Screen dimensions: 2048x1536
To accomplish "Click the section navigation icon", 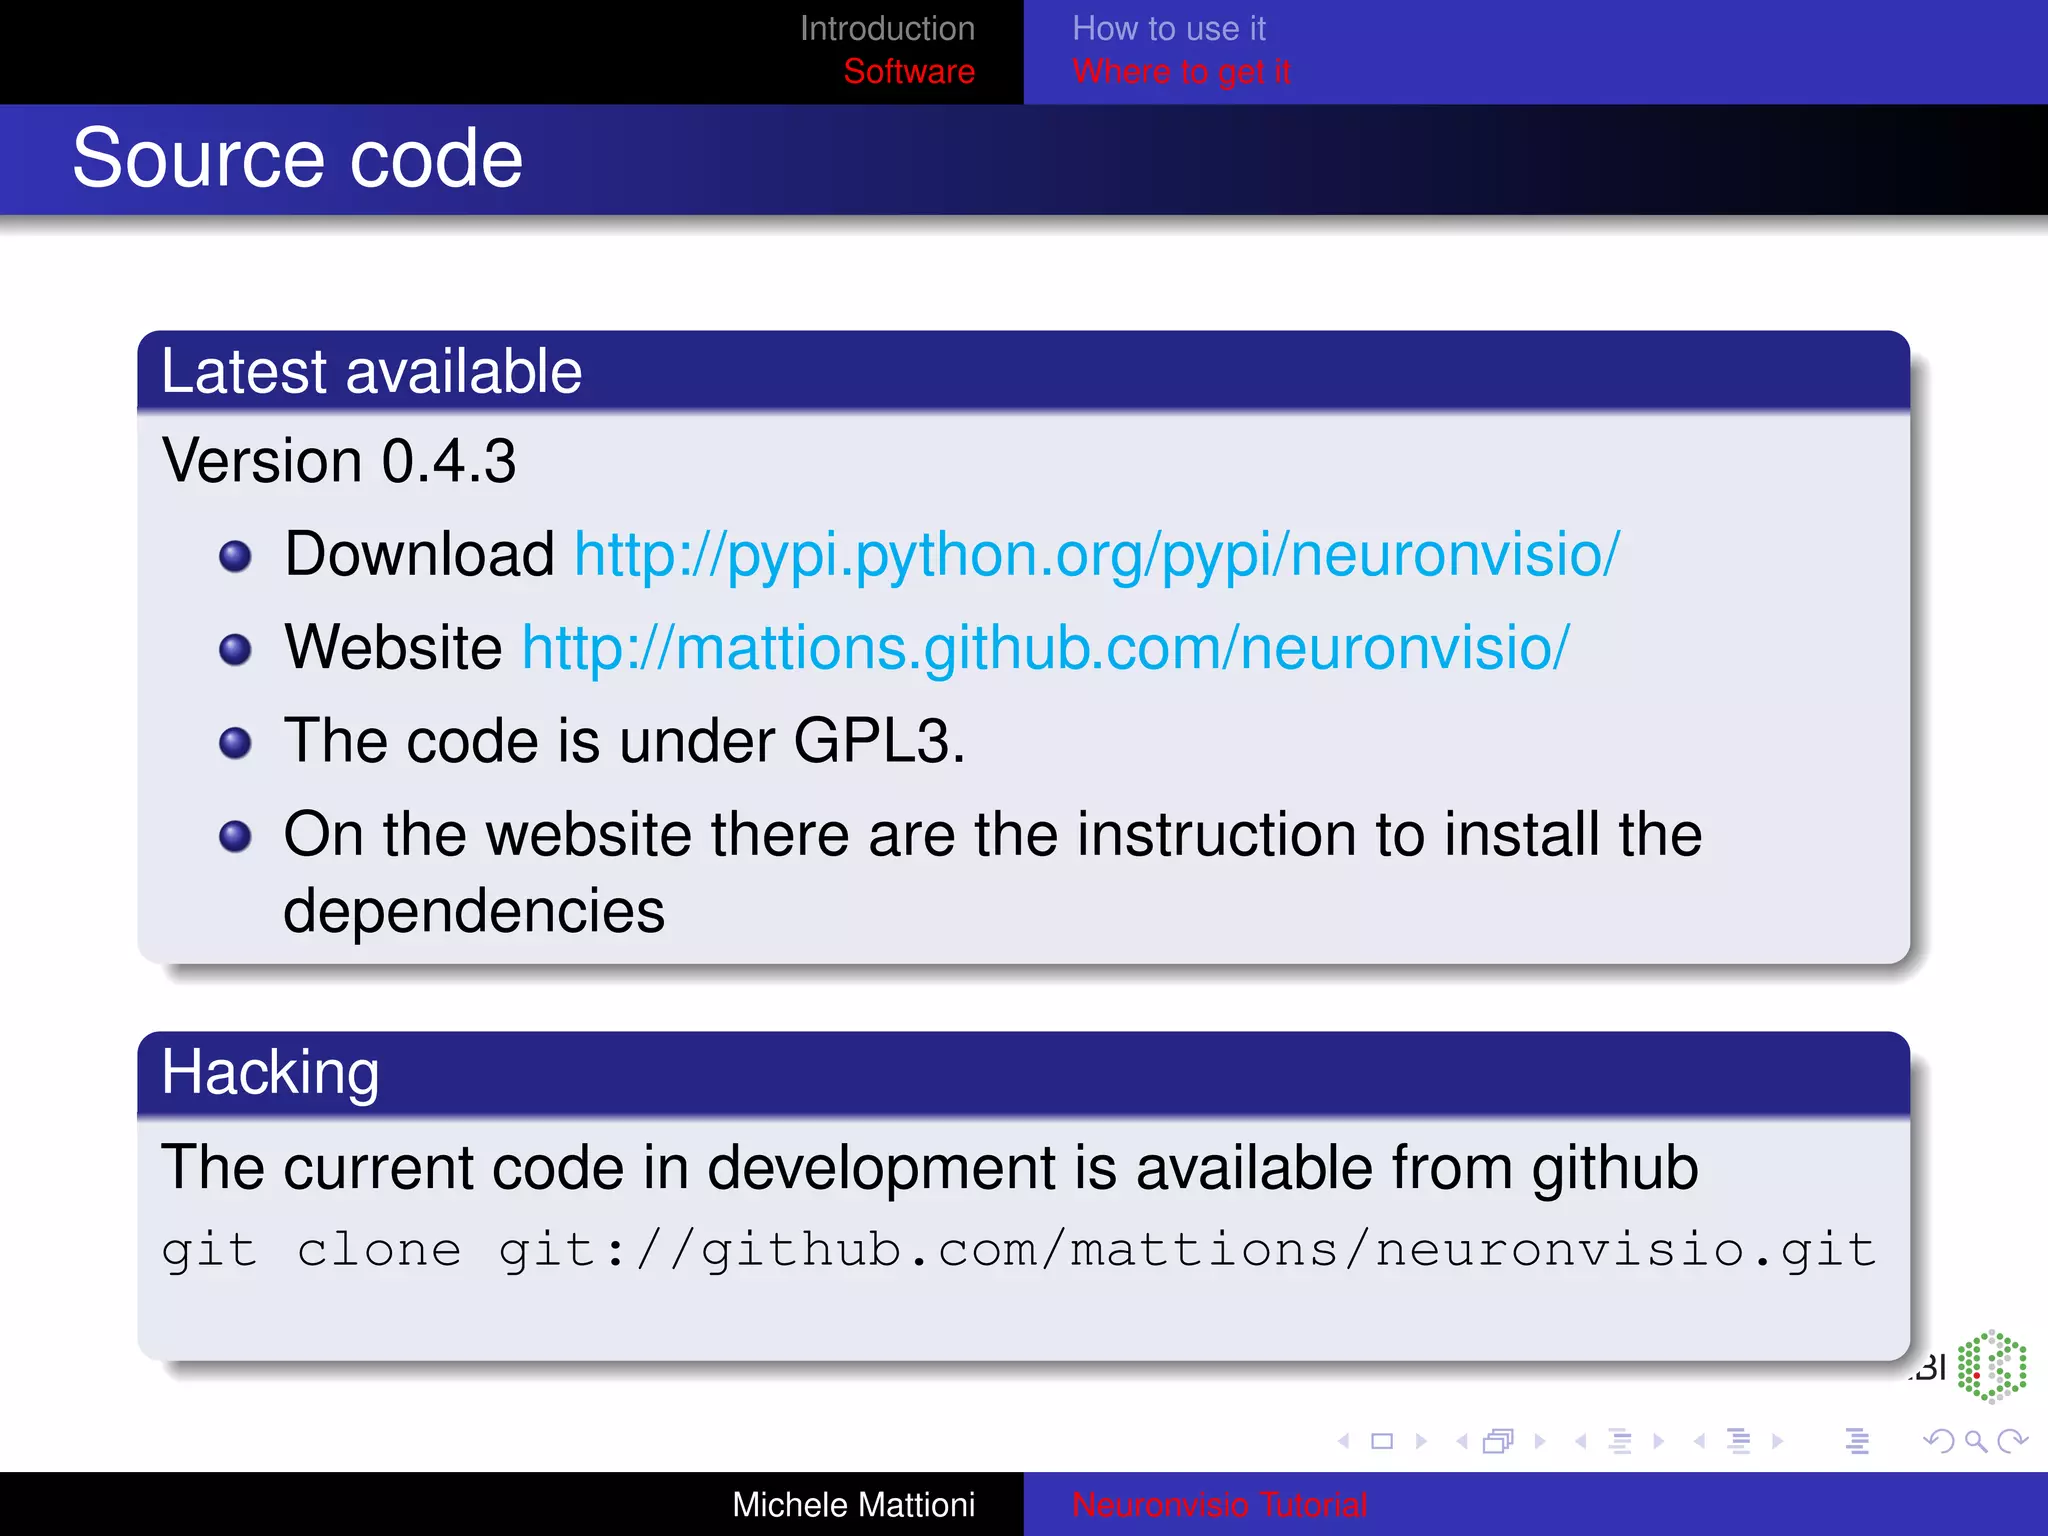I will (x=1739, y=1441).
